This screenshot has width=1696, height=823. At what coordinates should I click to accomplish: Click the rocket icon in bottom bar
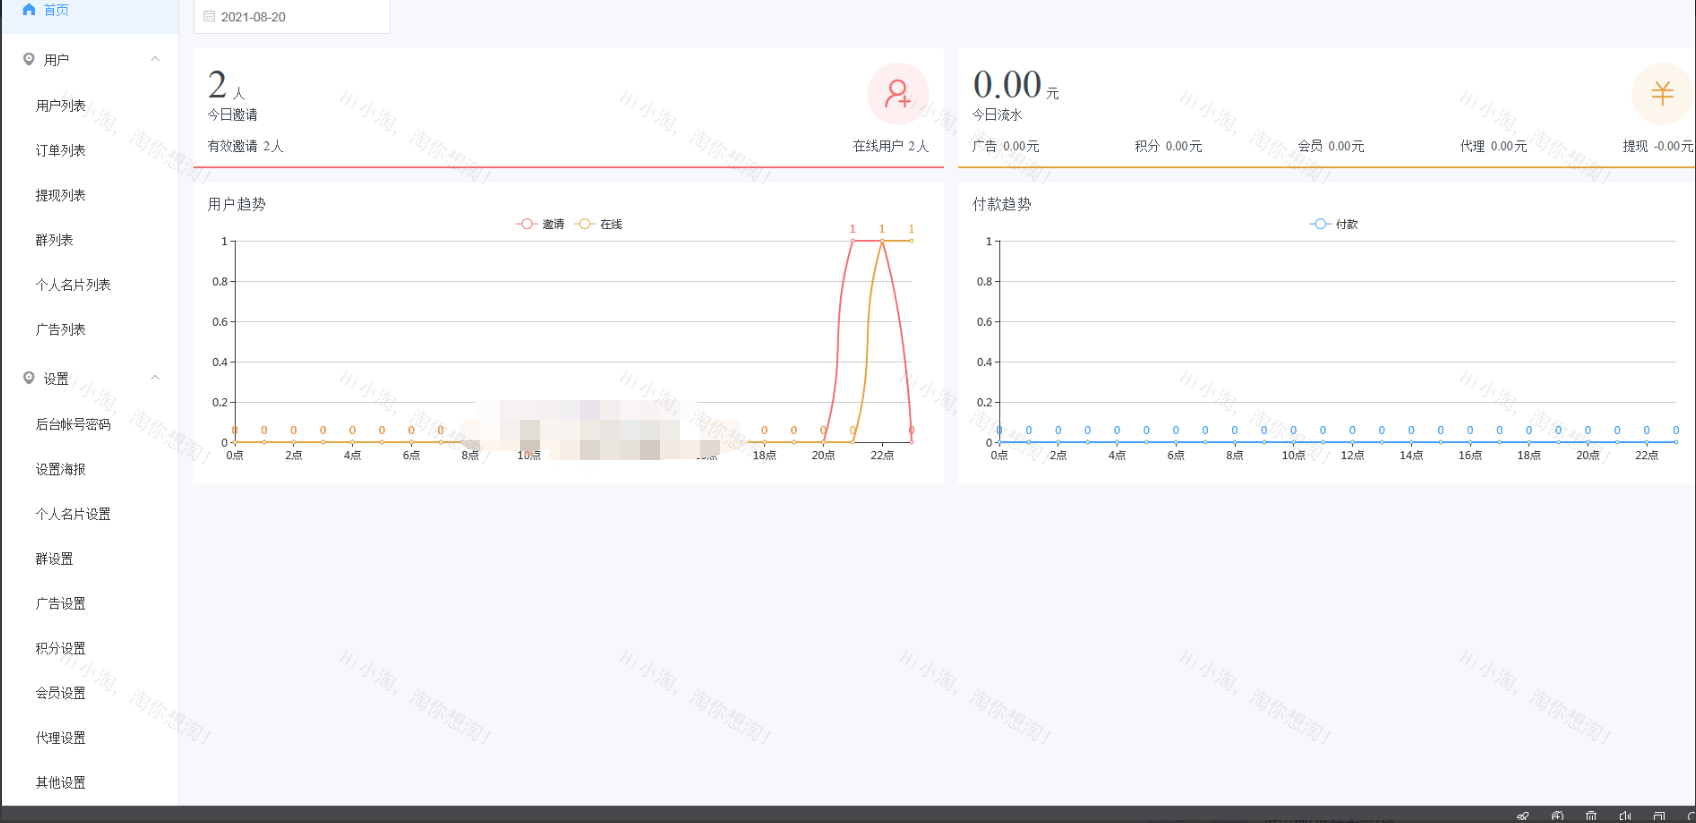point(1523,816)
